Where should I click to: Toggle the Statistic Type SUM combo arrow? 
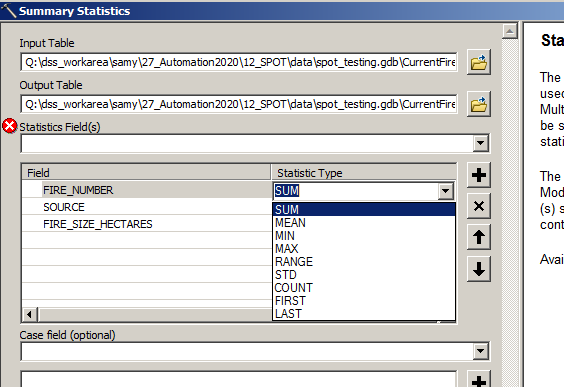coord(445,191)
